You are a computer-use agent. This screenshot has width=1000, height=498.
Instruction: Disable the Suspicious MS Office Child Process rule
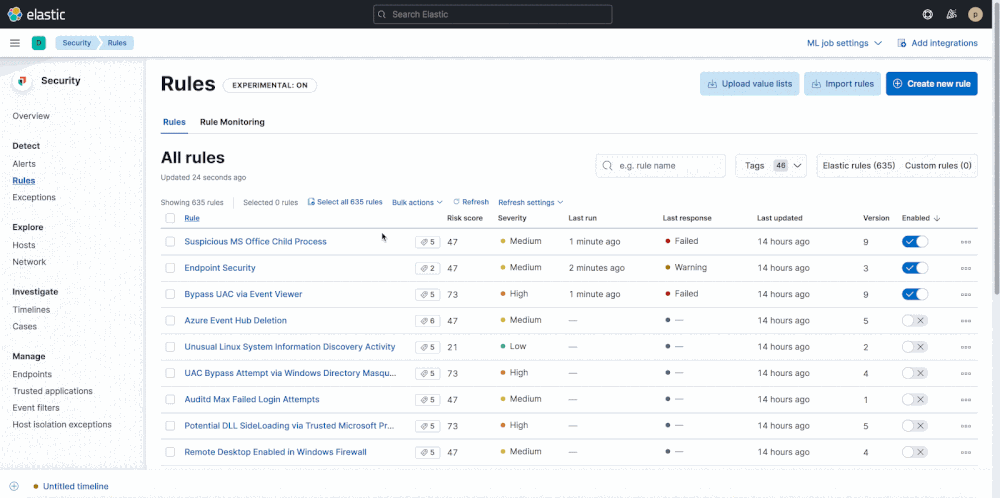tap(915, 242)
